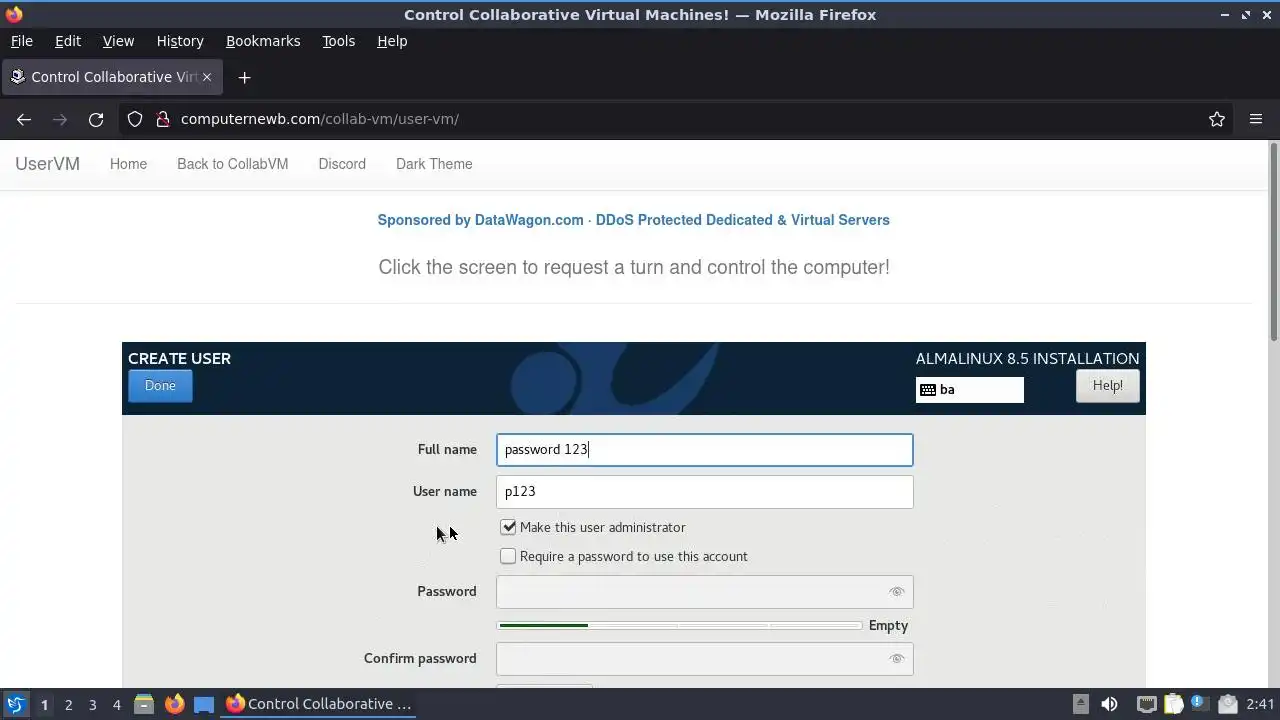Viewport: 1280px width, 720px height.
Task: Open the Discord nav link
Action: tap(342, 164)
